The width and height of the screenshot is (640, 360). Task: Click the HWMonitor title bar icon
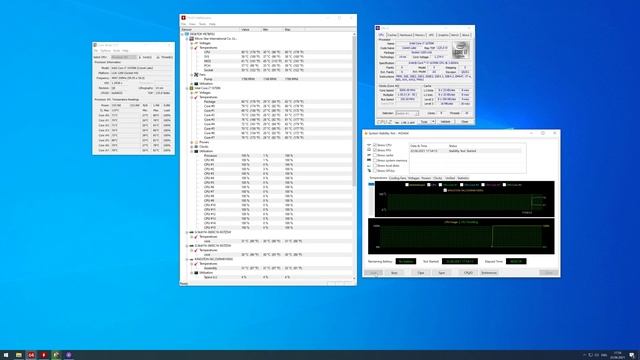tap(184, 18)
